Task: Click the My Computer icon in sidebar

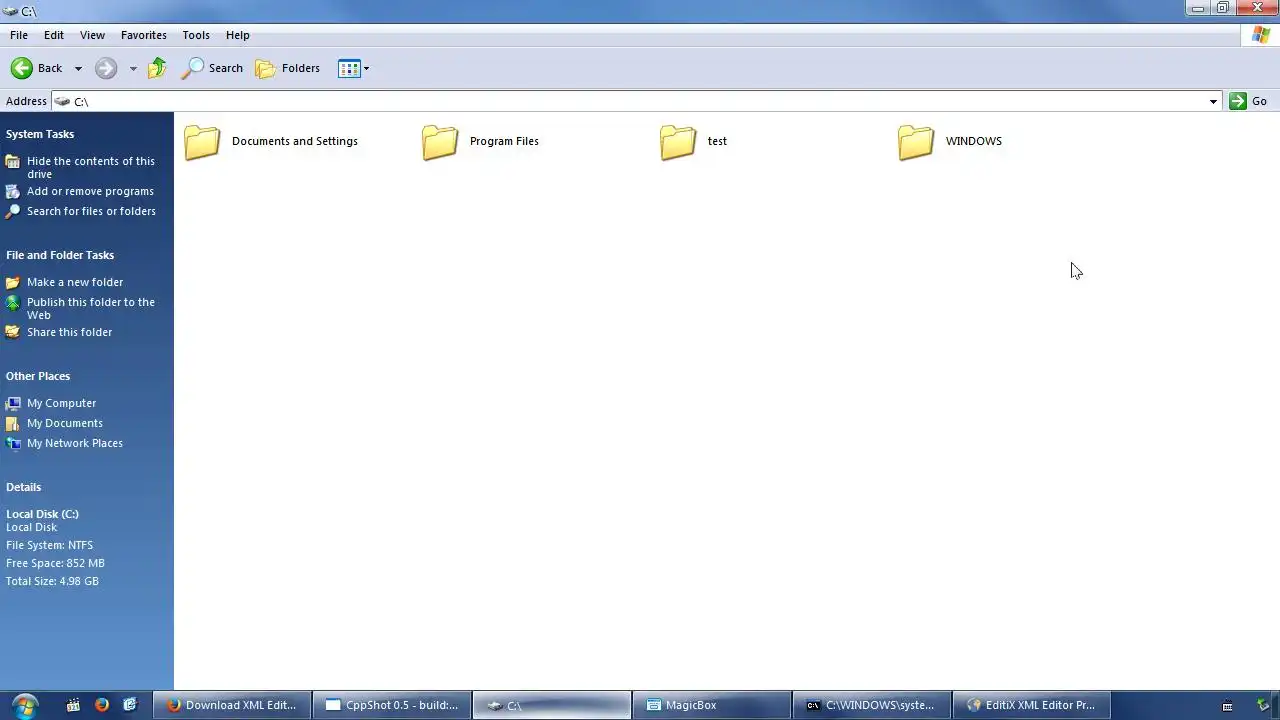Action: (13, 403)
